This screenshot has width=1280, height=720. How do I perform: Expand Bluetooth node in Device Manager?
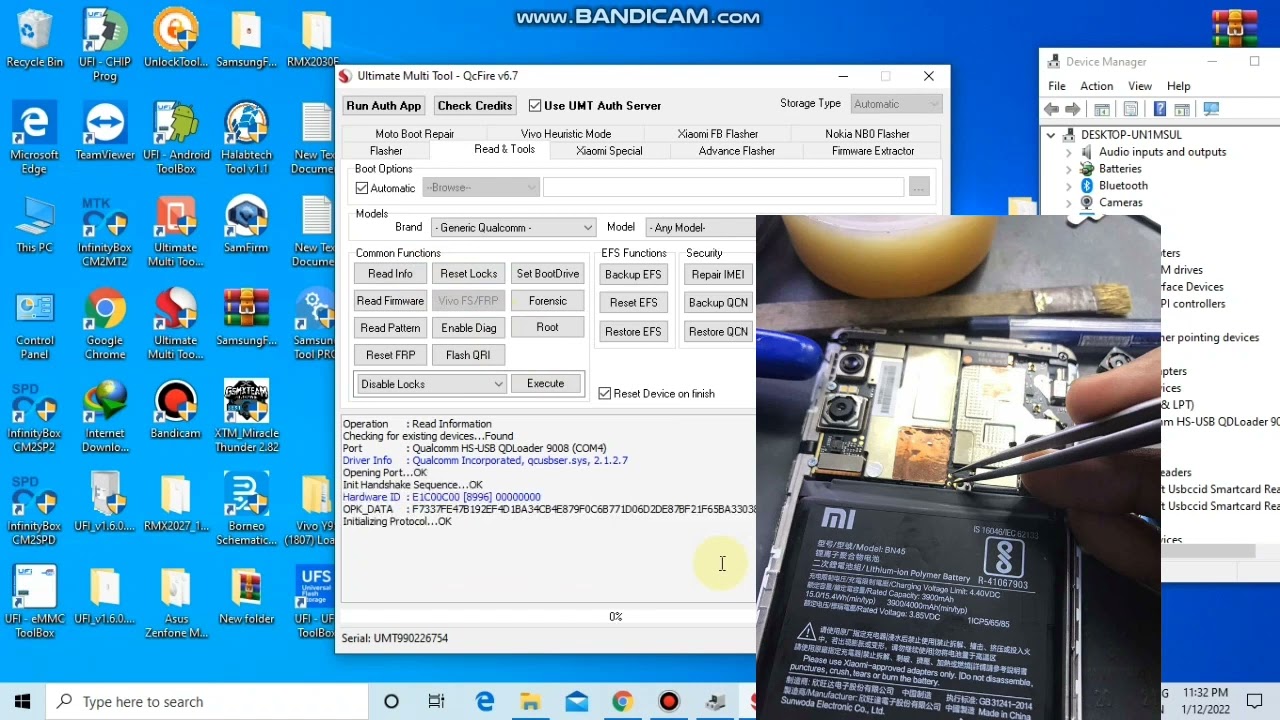[1068, 186]
